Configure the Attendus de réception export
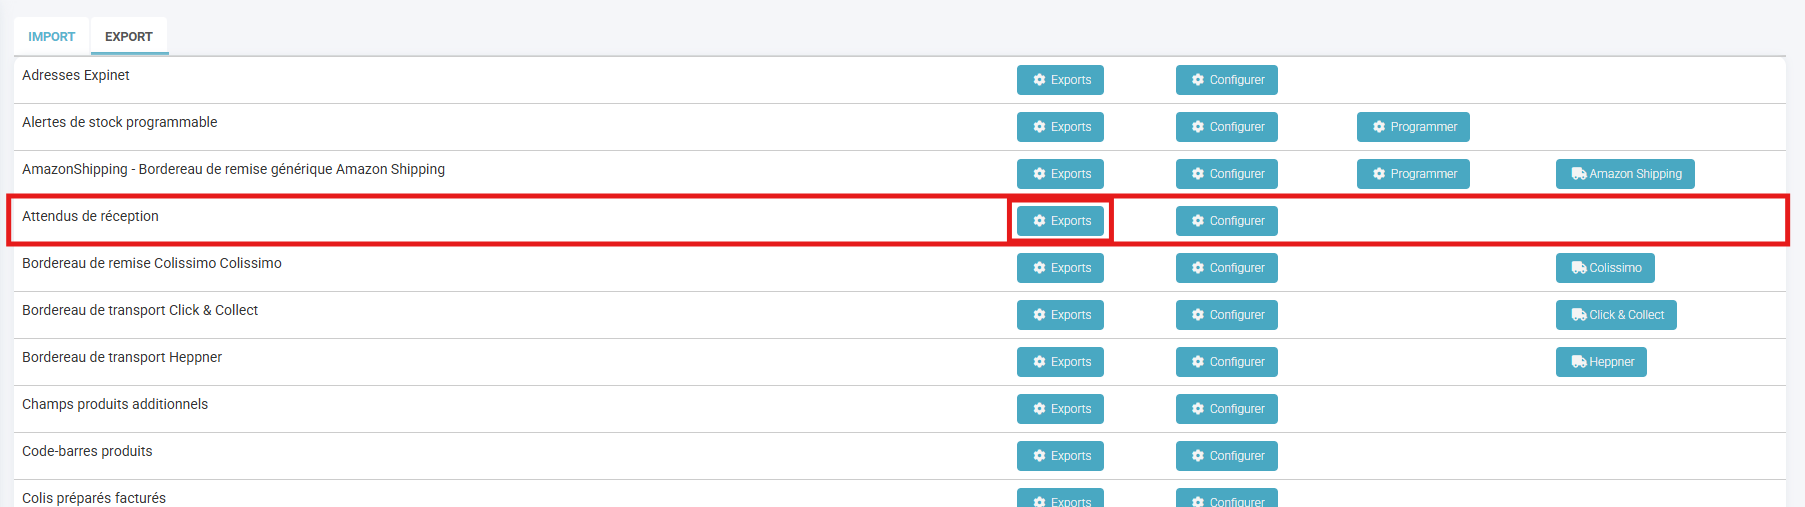 pyautogui.click(x=1226, y=221)
